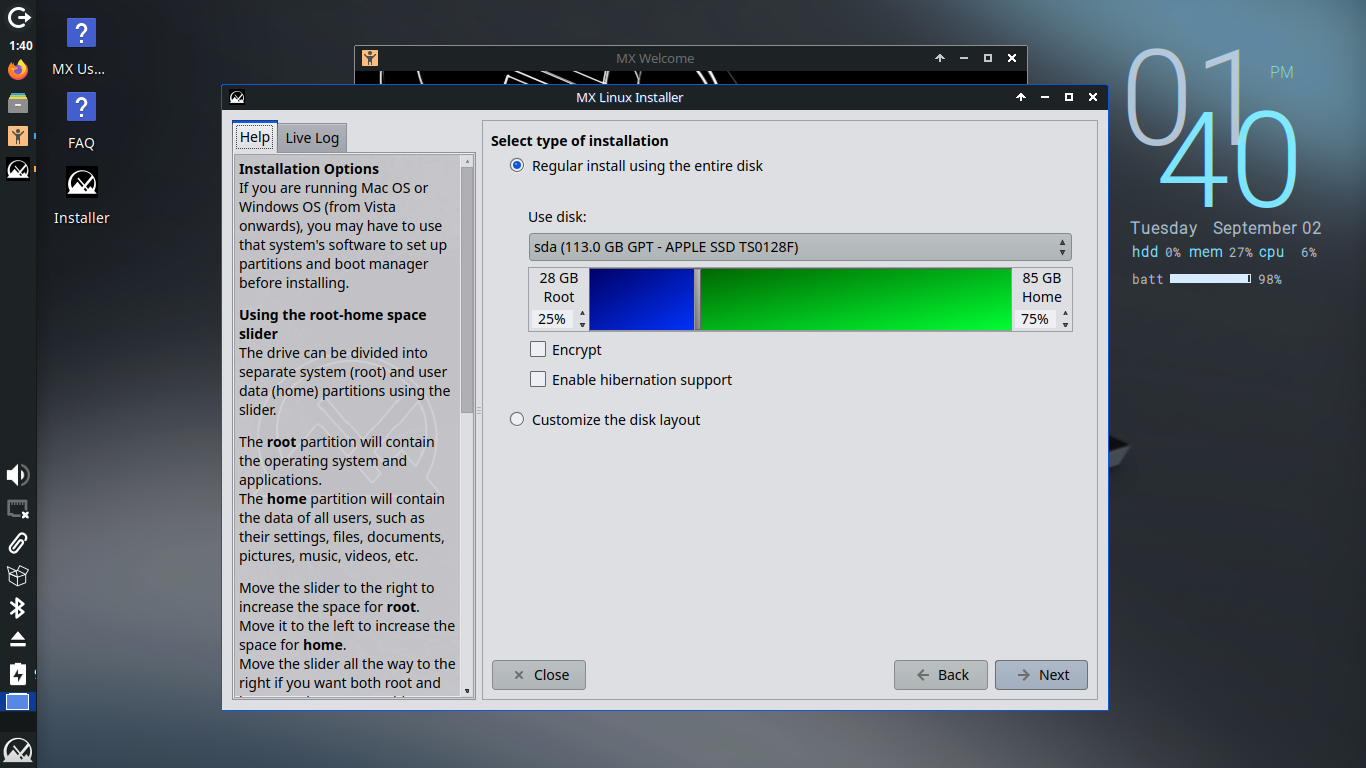Open the package manager box icon
The height and width of the screenshot is (768, 1366).
click(x=17, y=575)
